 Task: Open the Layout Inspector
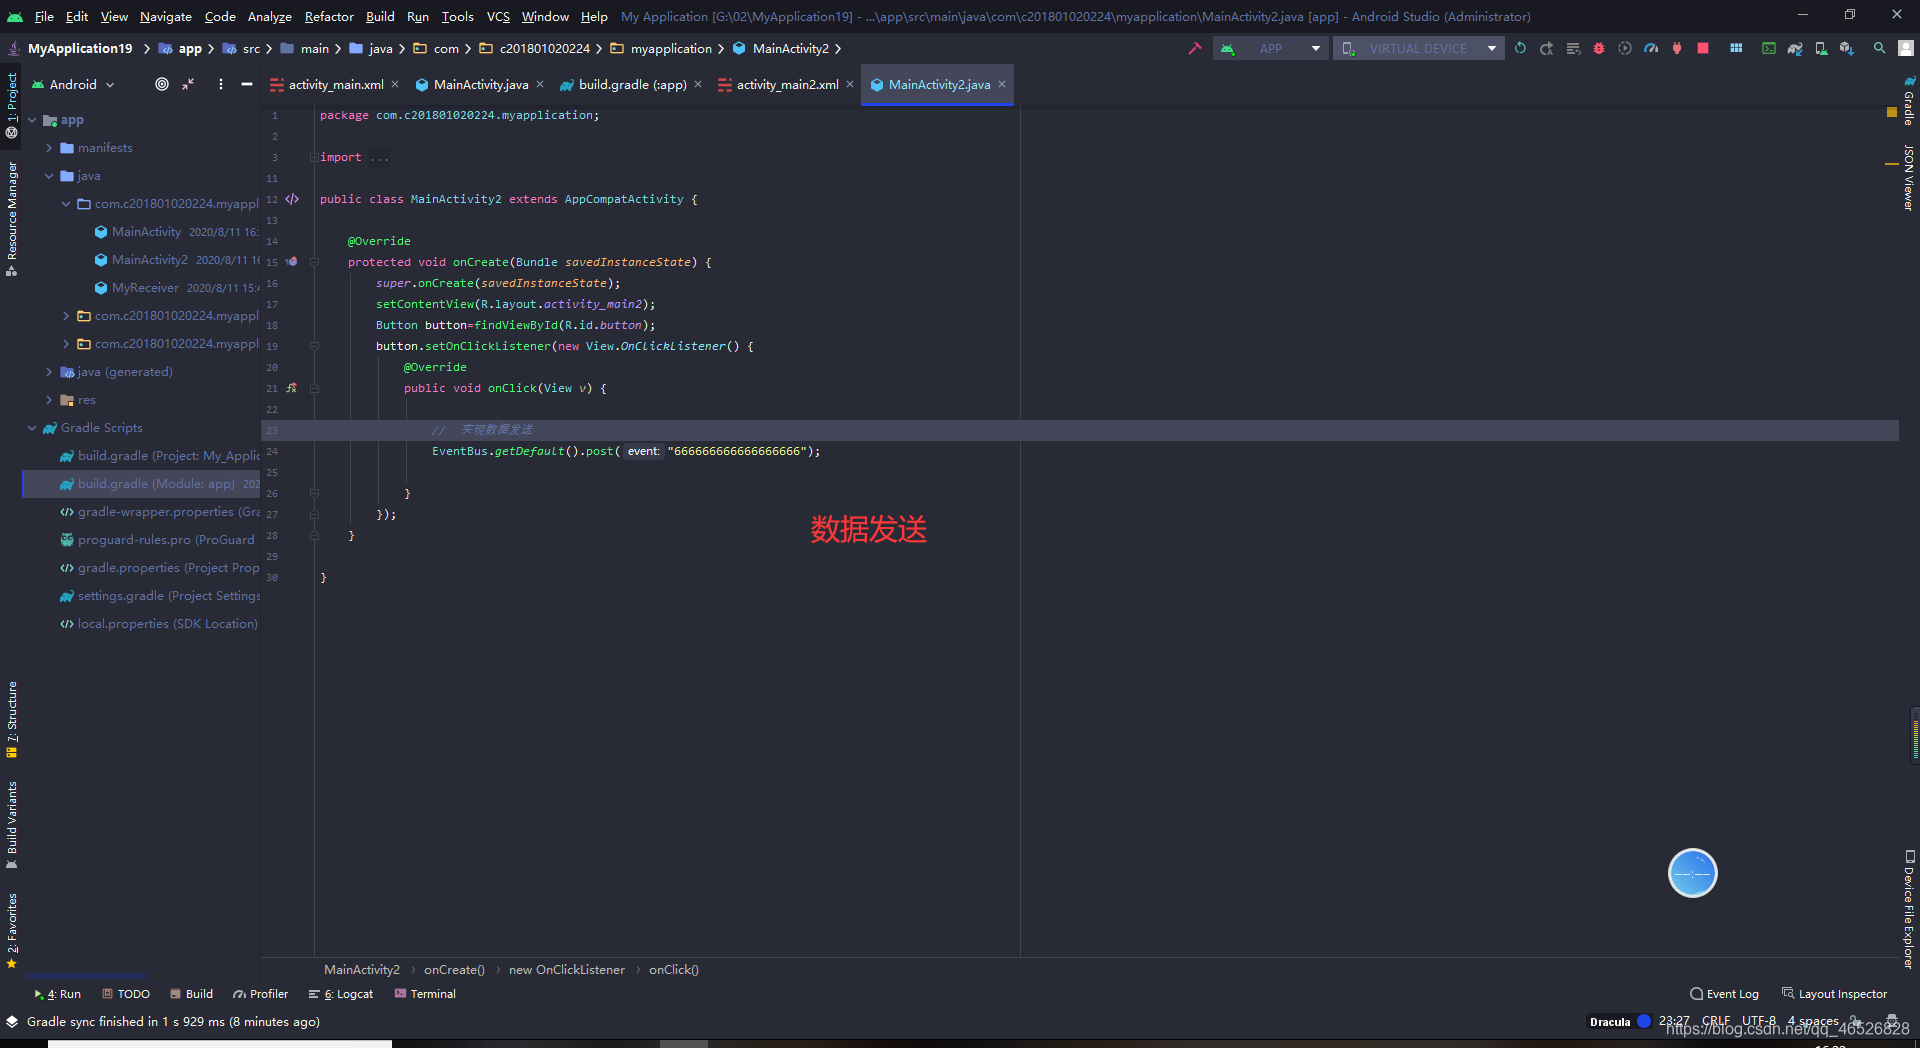[x=1834, y=994]
